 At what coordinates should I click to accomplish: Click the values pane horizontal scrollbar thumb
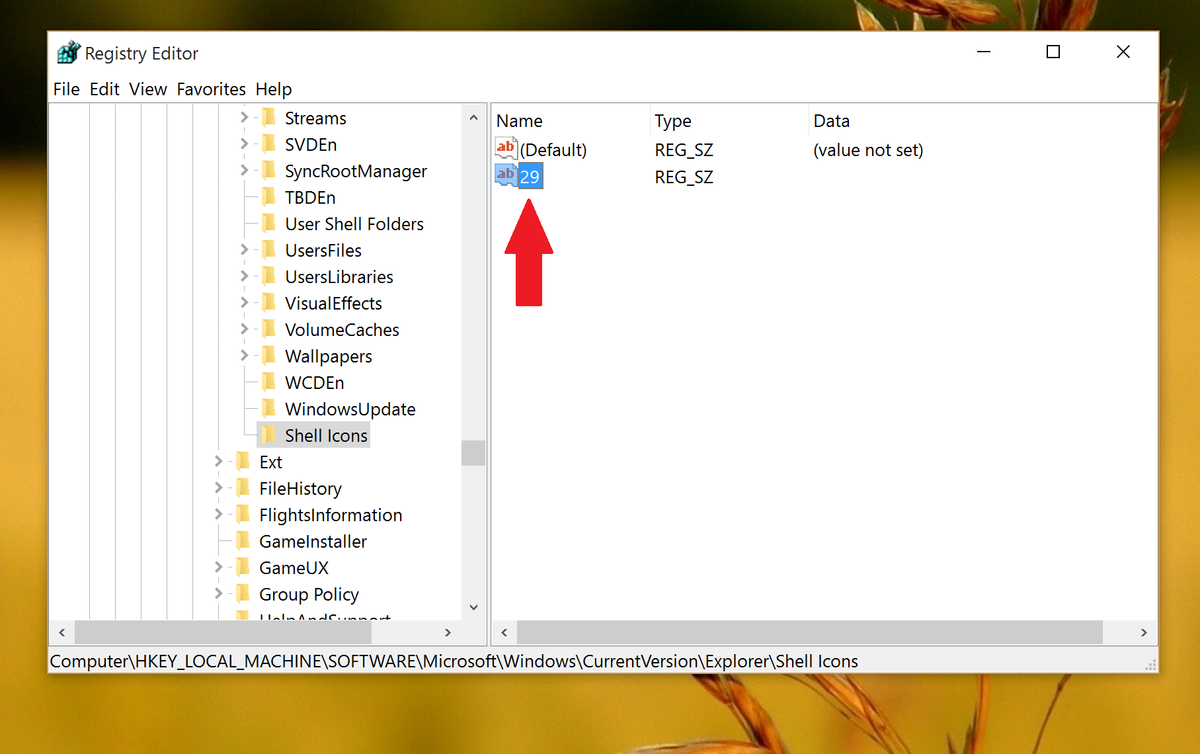pyautogui.click(x=810, y=632)
